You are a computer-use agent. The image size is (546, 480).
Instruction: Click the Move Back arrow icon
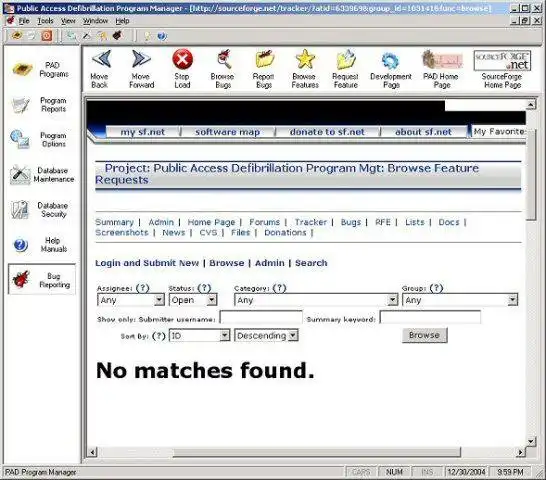101,59
